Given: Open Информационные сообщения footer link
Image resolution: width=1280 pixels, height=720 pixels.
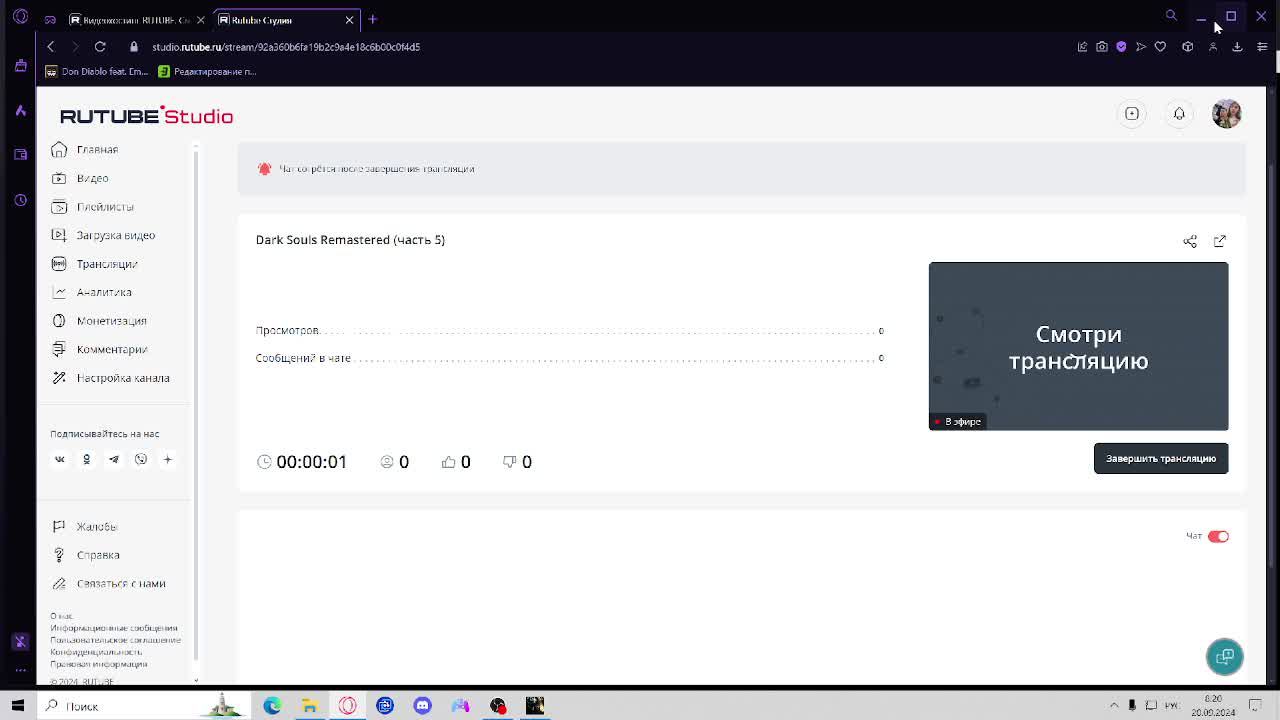Looking at the screenshot, I should [114, 628].
